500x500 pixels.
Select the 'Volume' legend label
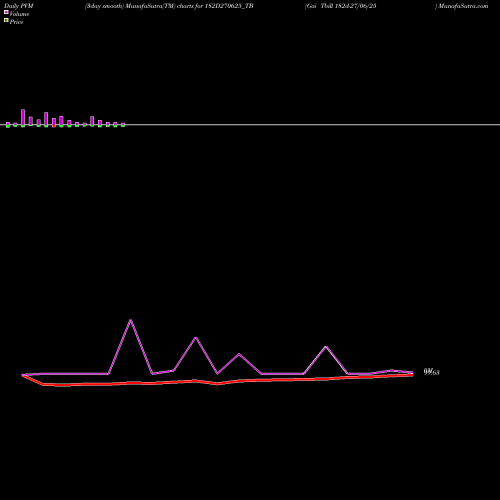pyautogui.click(x=19, y=14)
